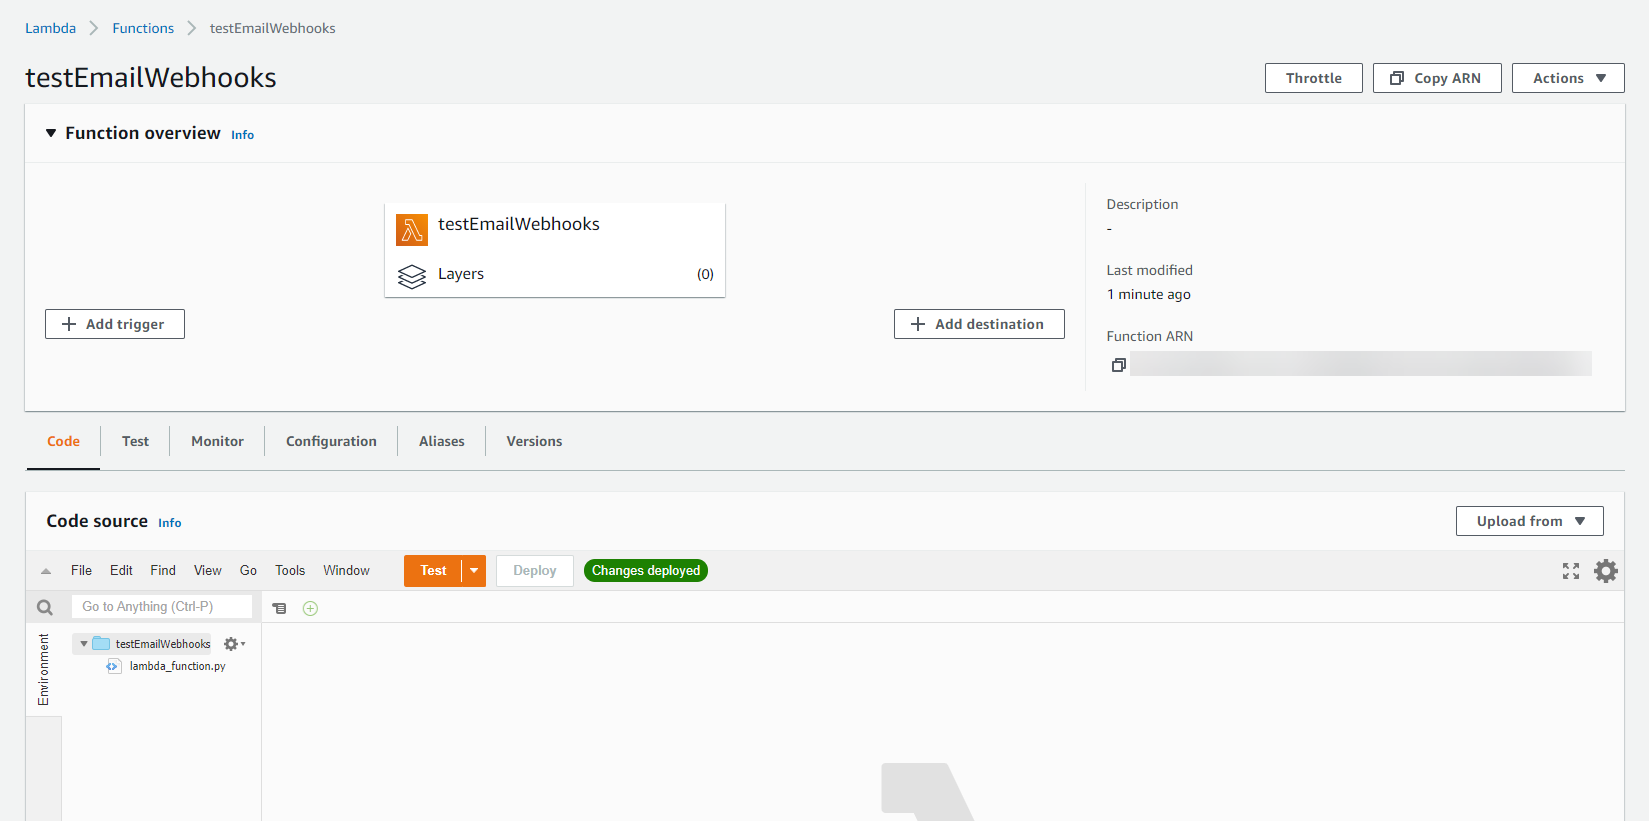
Task: Open the Tools menu in the editor
Action: 290,570
